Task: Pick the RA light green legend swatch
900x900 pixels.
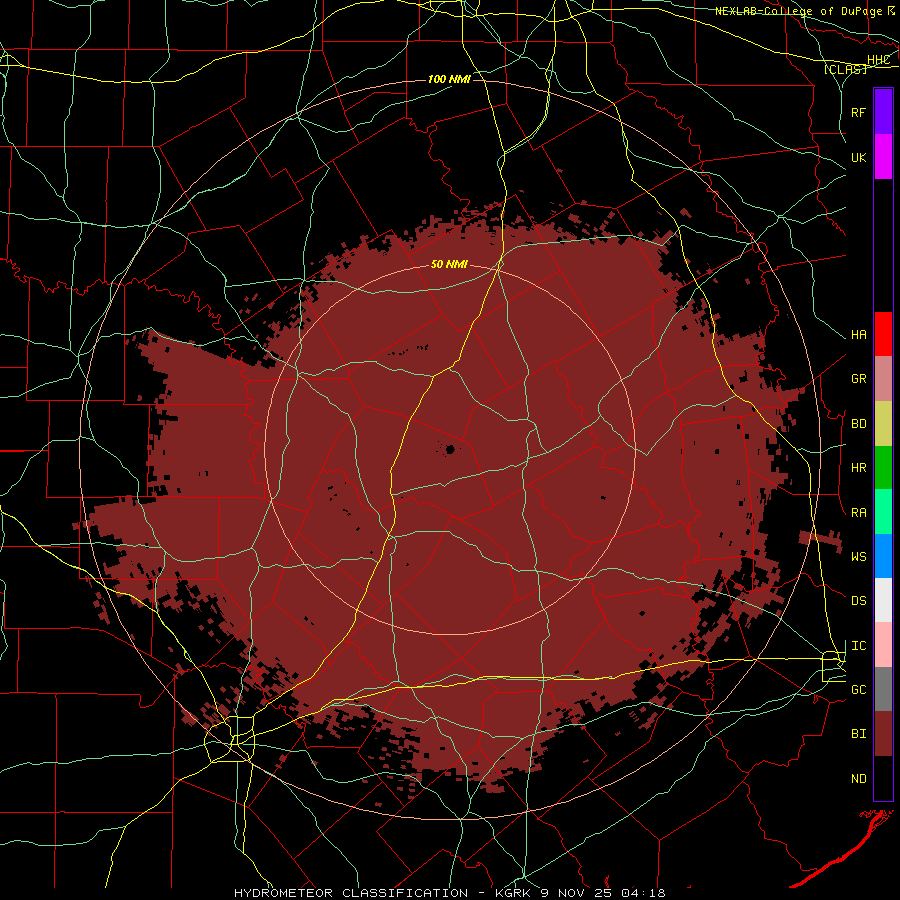Action: (883, 512)
